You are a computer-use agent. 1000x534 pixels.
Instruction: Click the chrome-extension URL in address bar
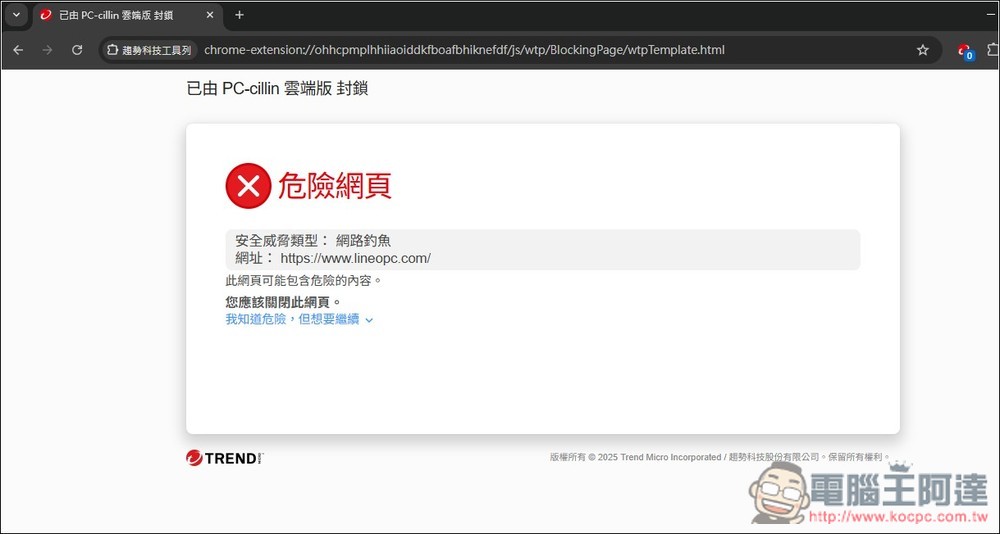464,50
